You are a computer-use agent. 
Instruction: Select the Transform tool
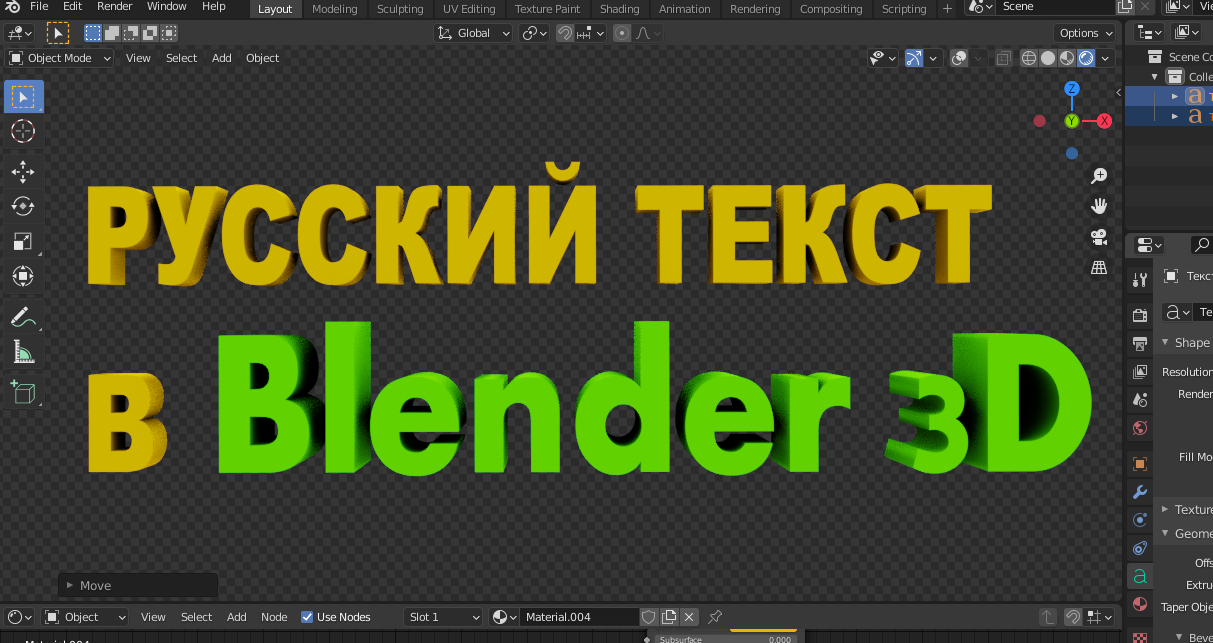pos(23,276)
